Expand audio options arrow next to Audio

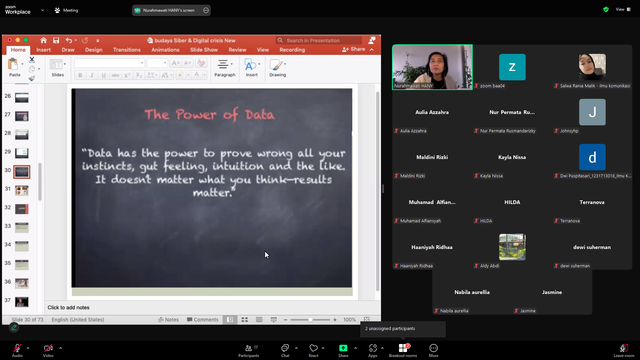coord(28,348)
